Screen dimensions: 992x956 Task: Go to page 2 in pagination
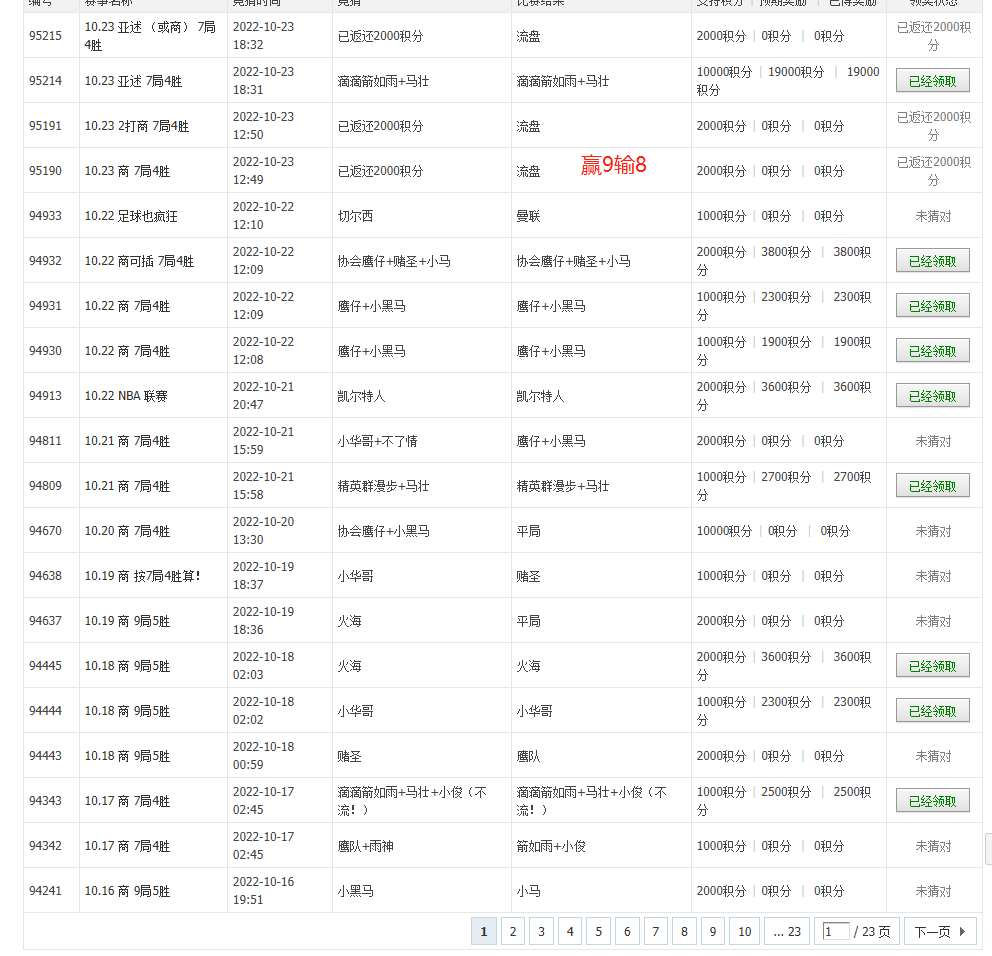click(512, 932)
